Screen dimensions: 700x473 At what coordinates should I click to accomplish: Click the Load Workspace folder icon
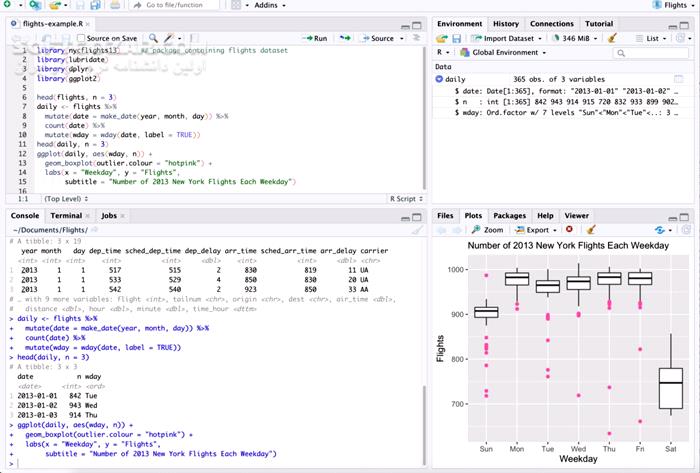click(x=442, y=39)
